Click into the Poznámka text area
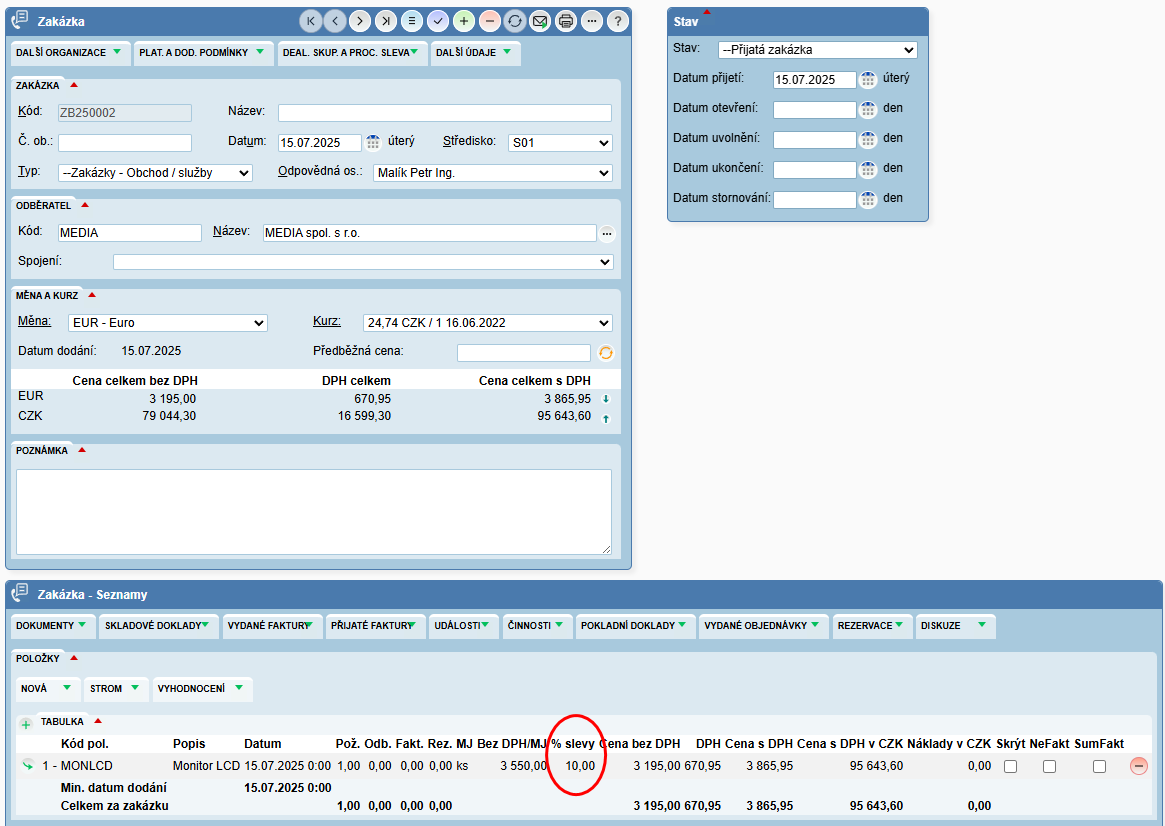 pos(313,511)
